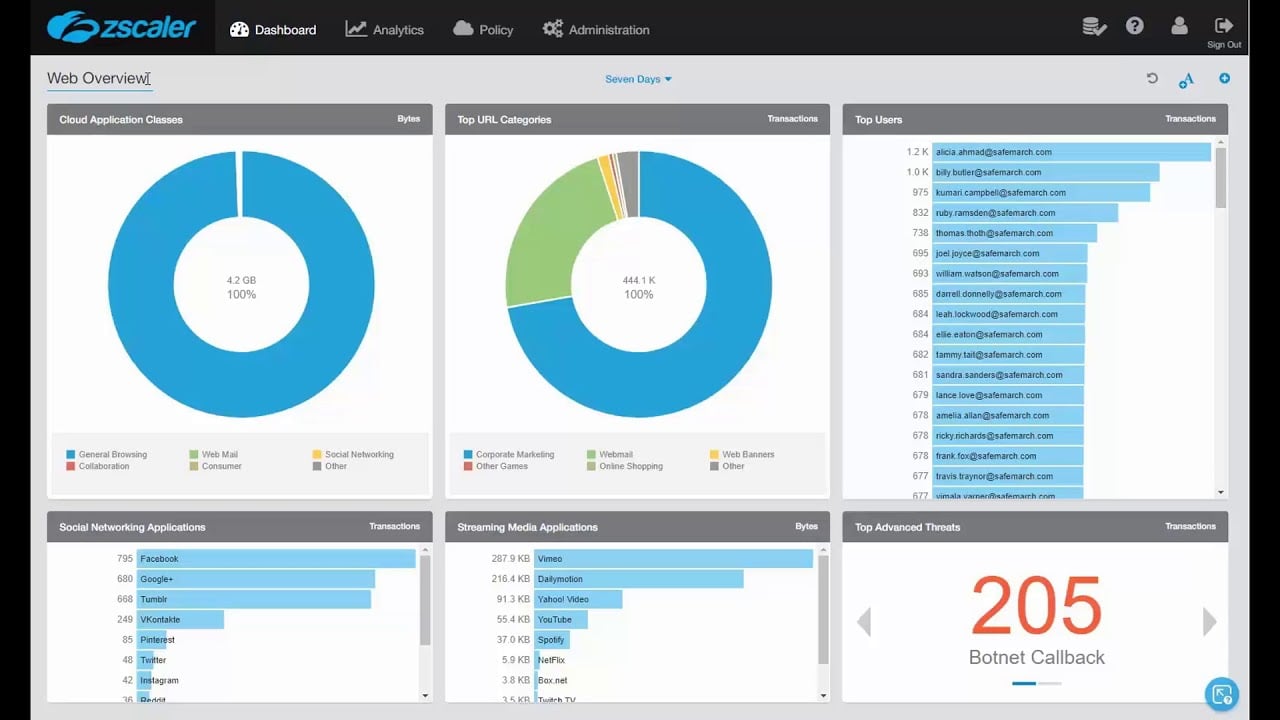This screenshot has height=720, width=1280.
Task: Click the Spotify streaming entry
Action: (x=552, y=640)
